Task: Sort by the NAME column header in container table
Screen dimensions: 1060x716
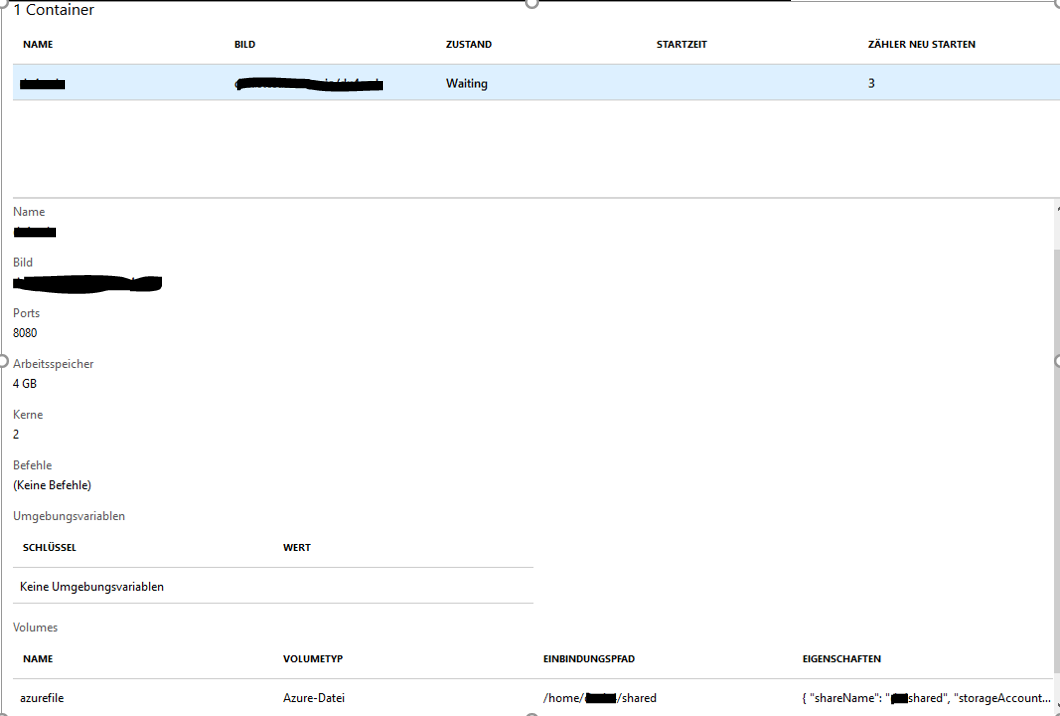Action: coord(38,45)
